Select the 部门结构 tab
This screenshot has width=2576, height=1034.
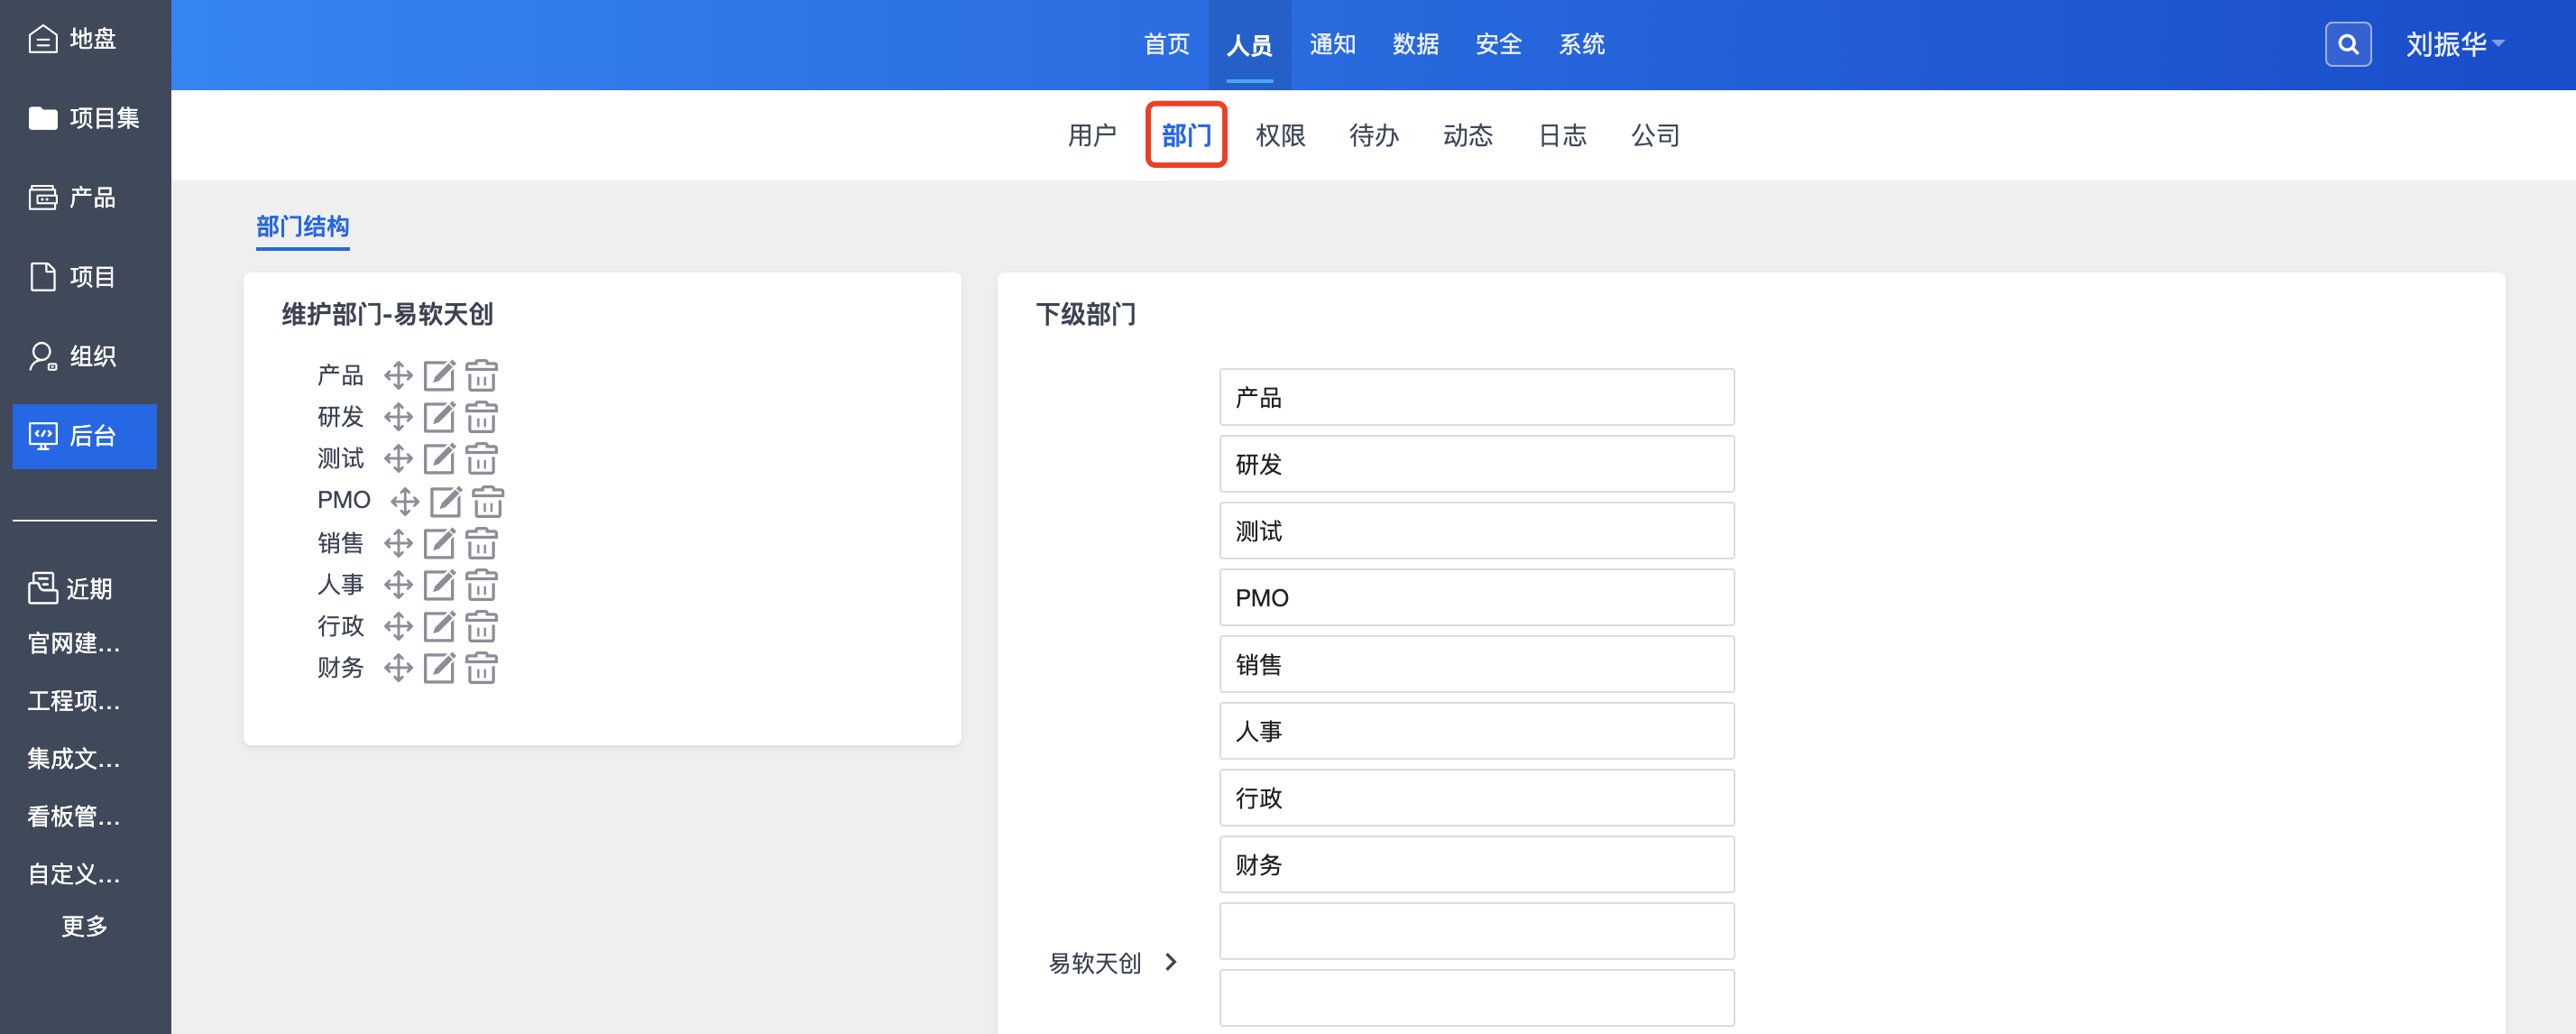tap(302, 227)
